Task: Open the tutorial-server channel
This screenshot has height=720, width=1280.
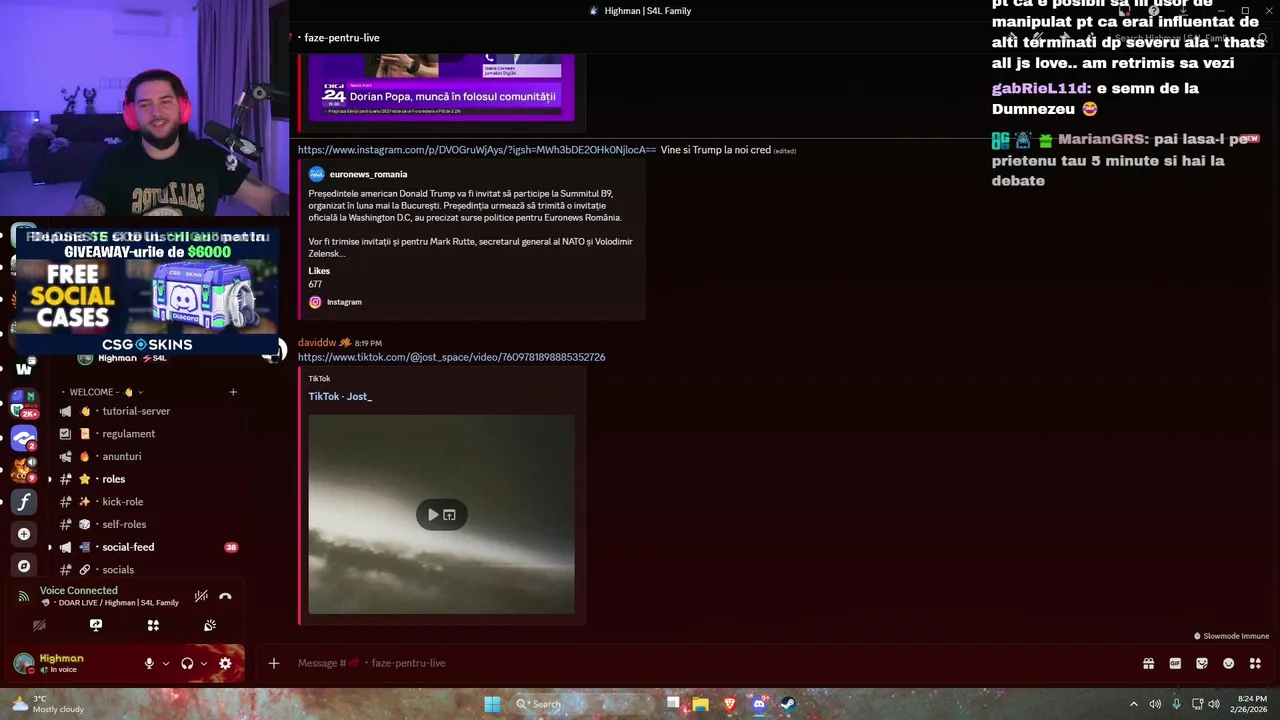Action: (136, 411)
